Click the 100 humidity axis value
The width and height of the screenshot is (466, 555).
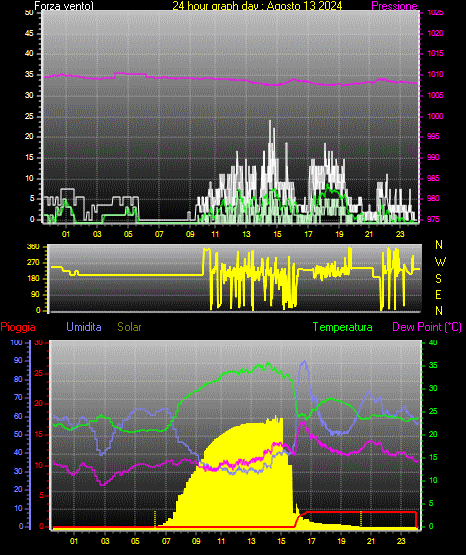[16, 342]
